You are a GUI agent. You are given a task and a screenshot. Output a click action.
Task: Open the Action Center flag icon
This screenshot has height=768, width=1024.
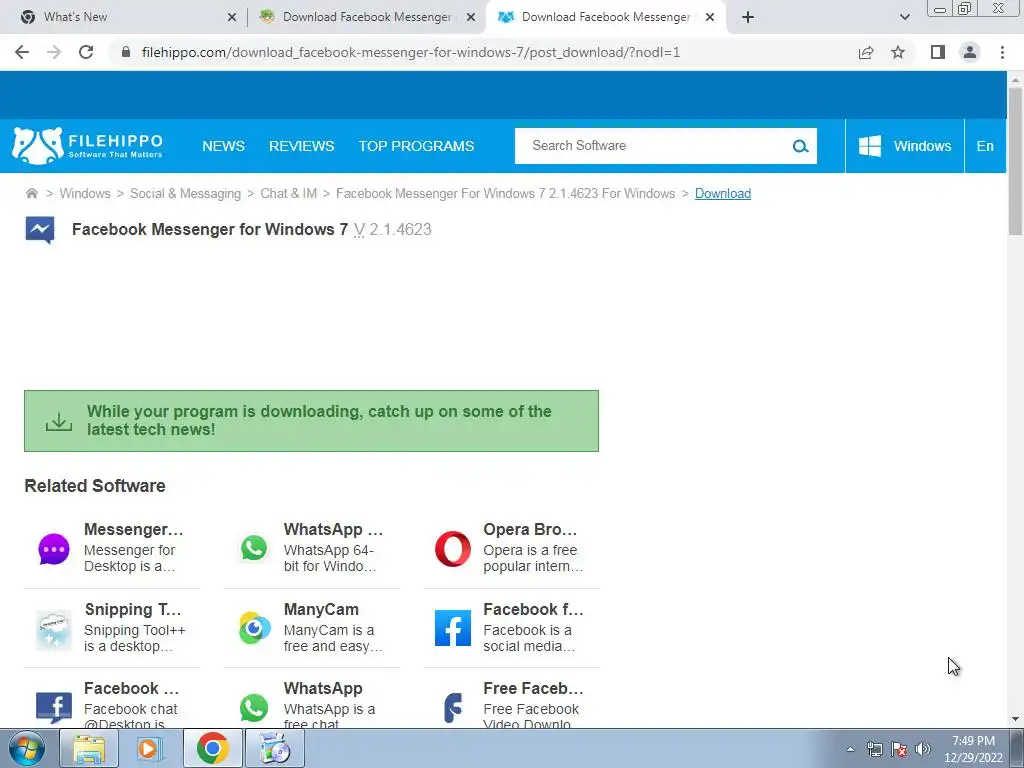click(x=899, y=749)
